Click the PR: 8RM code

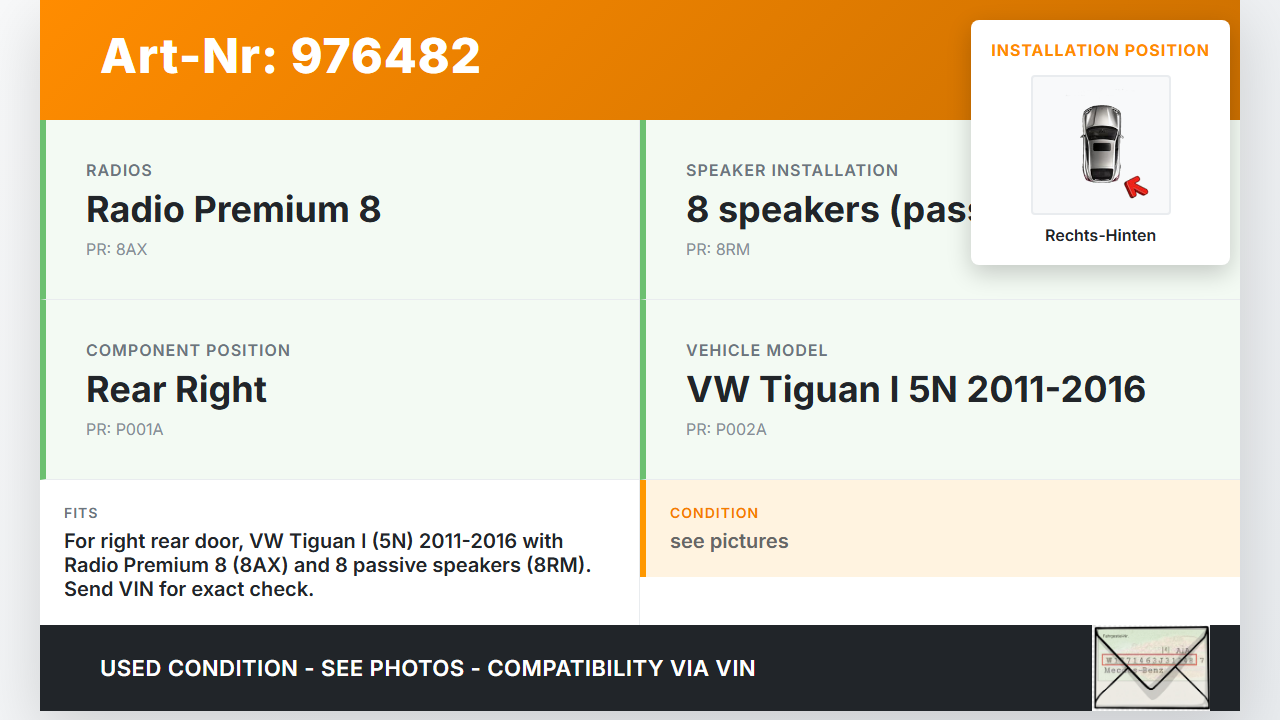click(717, 249)
